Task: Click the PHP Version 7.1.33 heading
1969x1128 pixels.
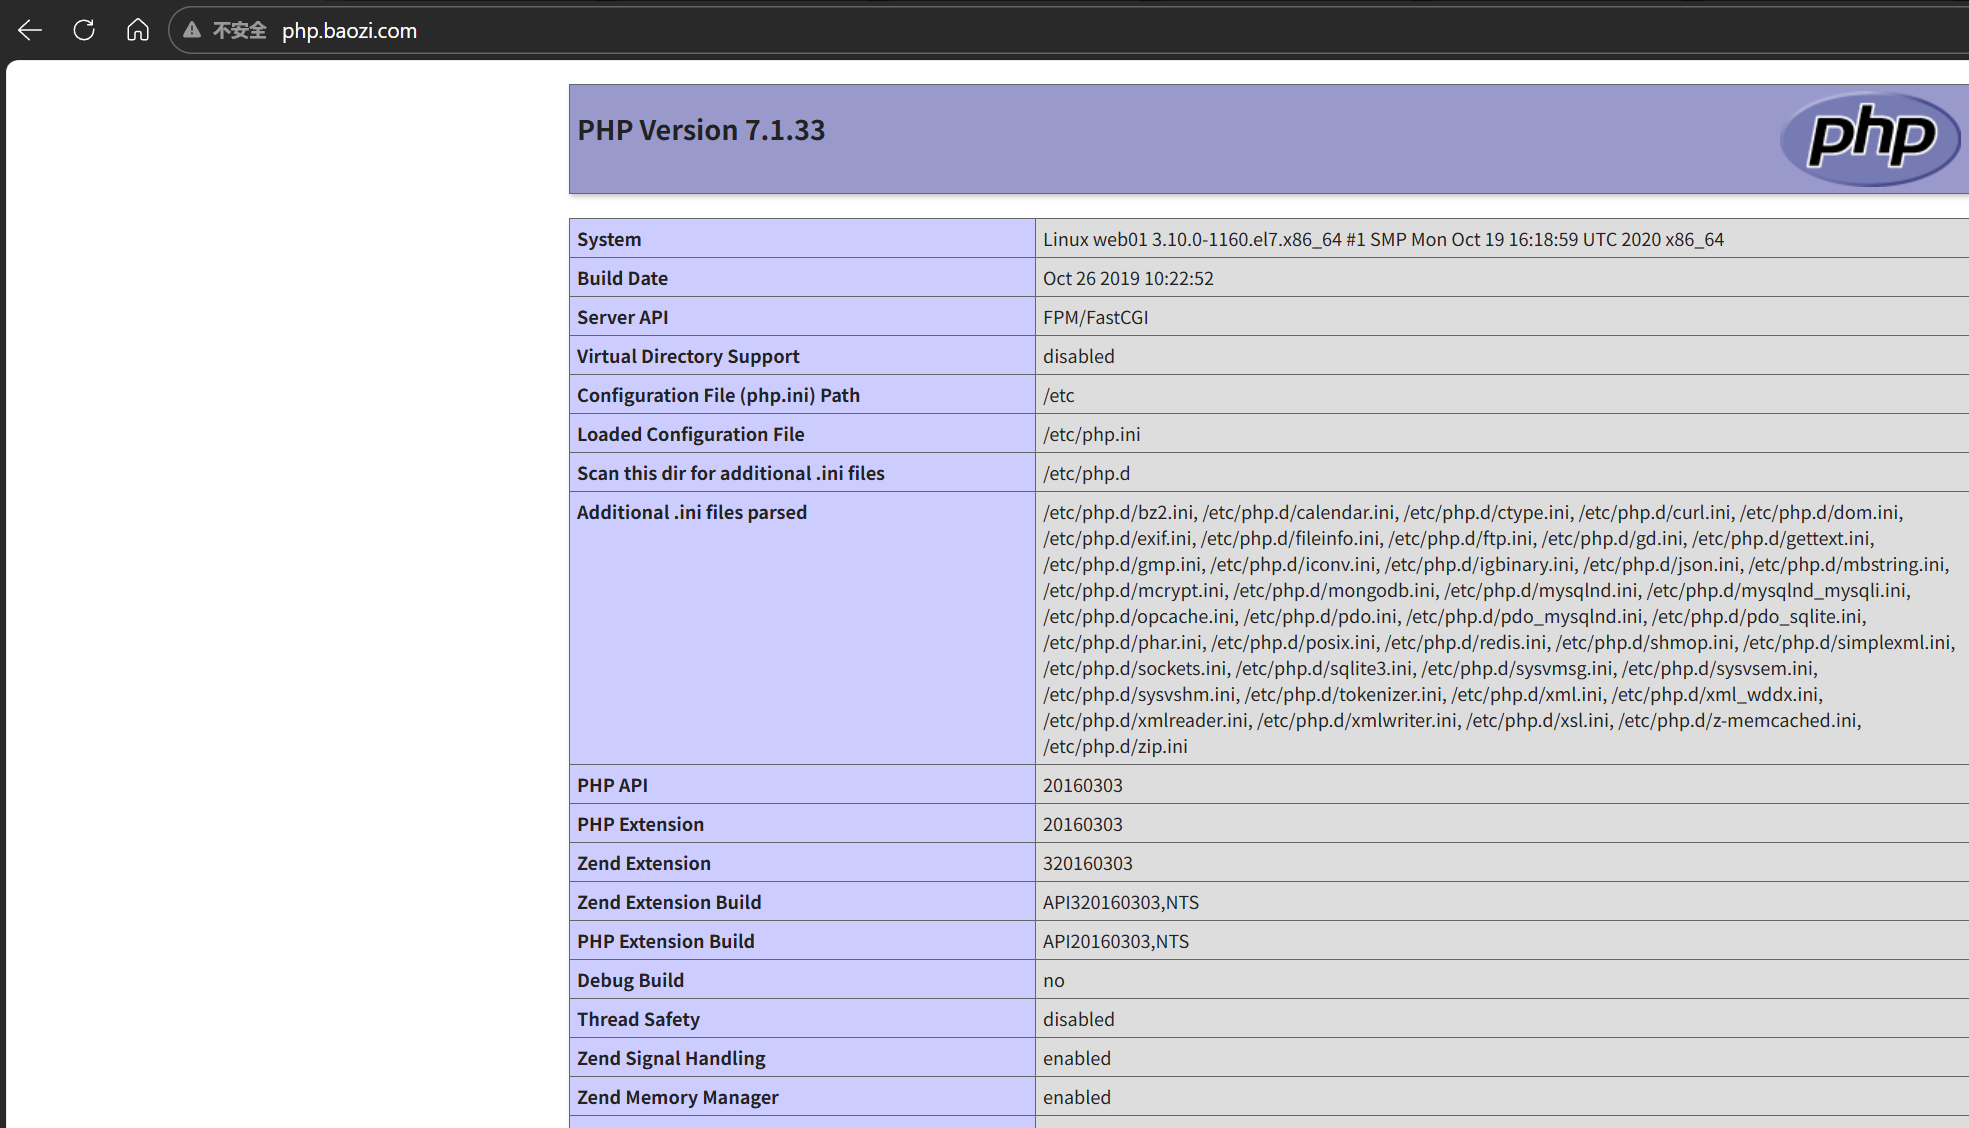Action: [x=701, y=130]
